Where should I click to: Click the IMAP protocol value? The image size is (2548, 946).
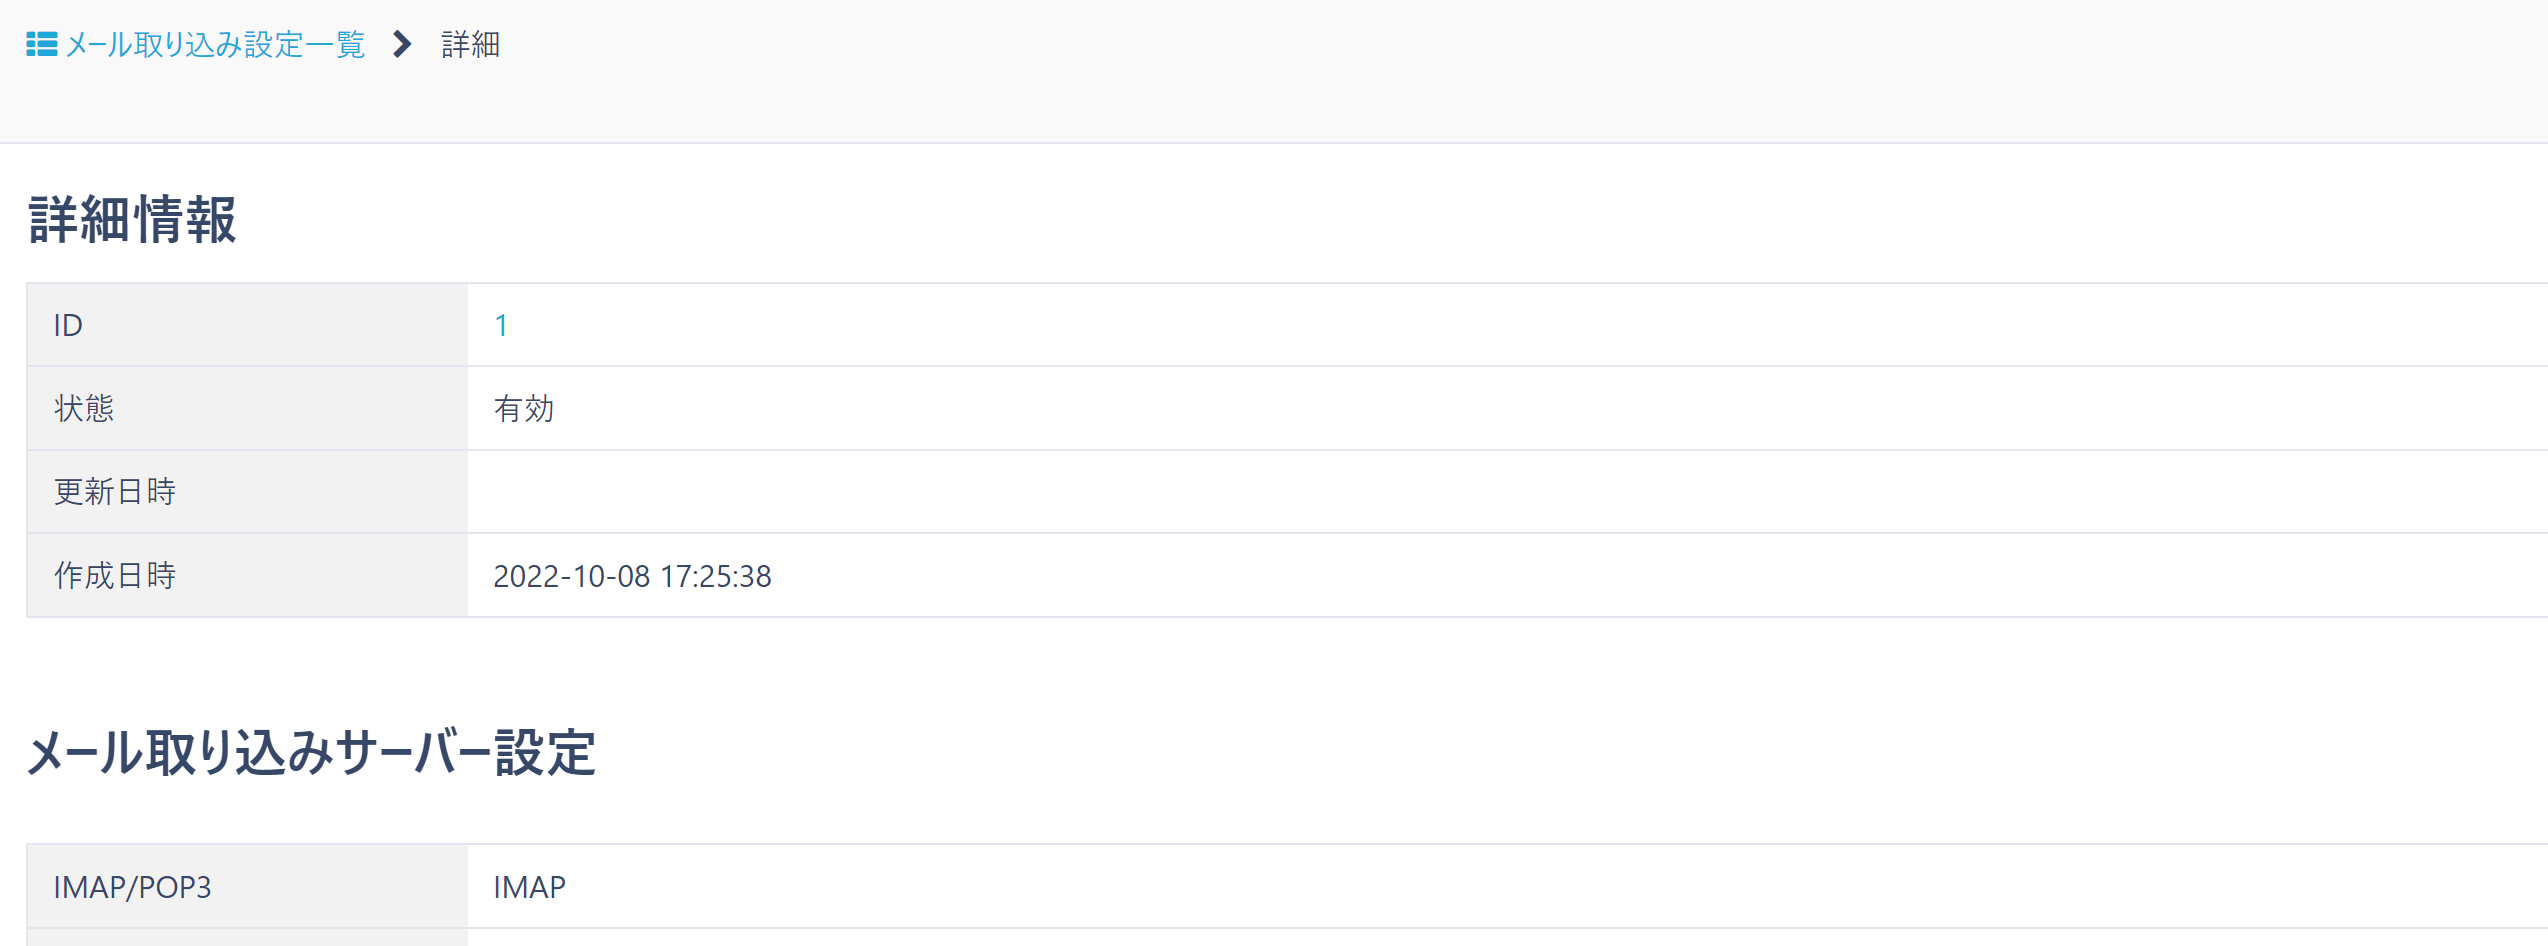[x=528, y=886]
